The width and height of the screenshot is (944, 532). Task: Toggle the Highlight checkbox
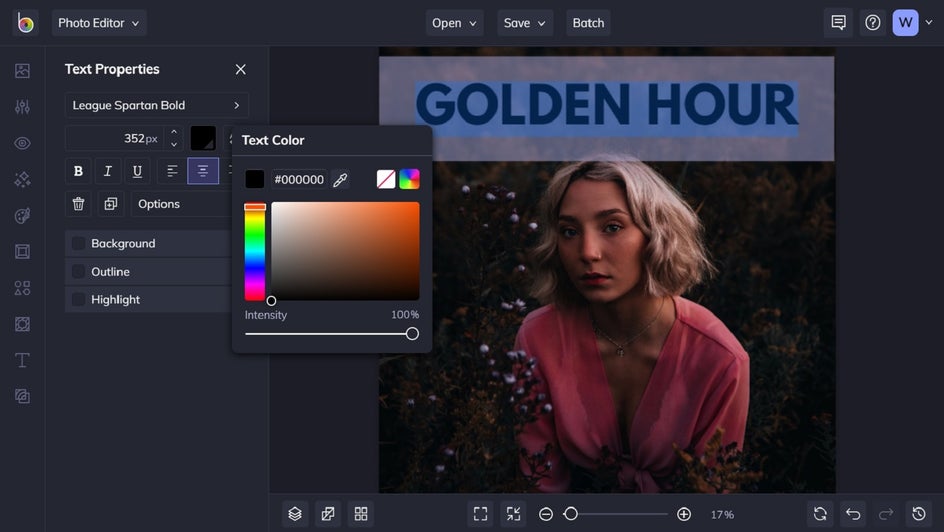78,300
